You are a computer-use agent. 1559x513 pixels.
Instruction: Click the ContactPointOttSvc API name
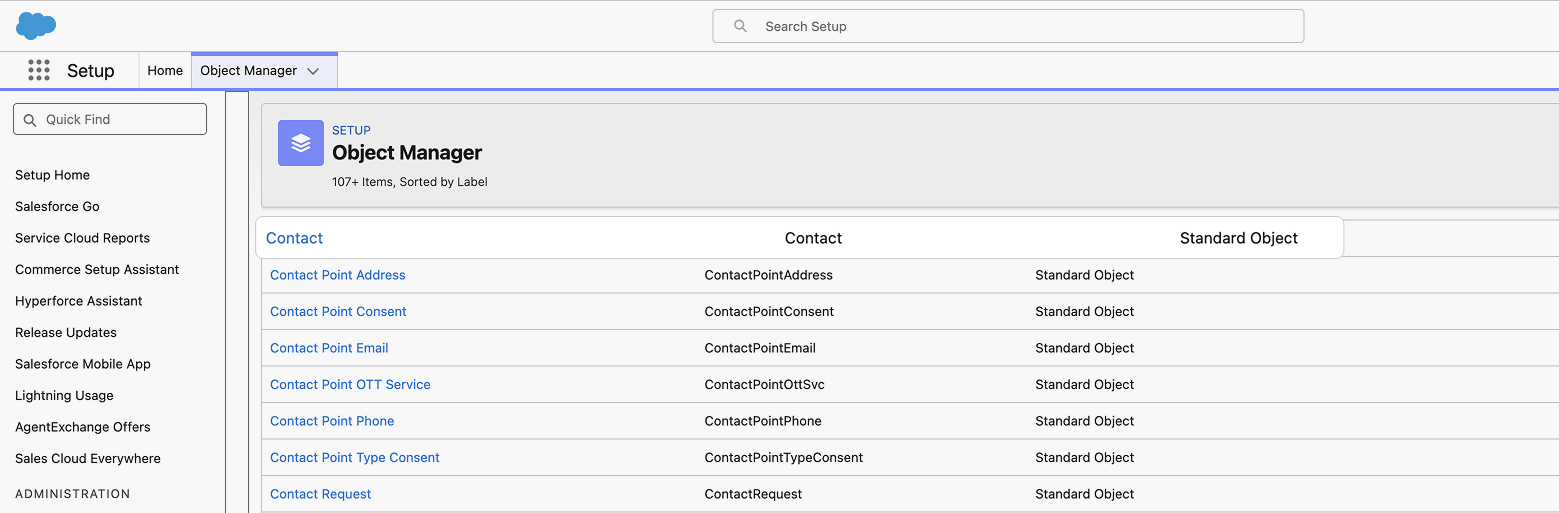click(765, 384)
